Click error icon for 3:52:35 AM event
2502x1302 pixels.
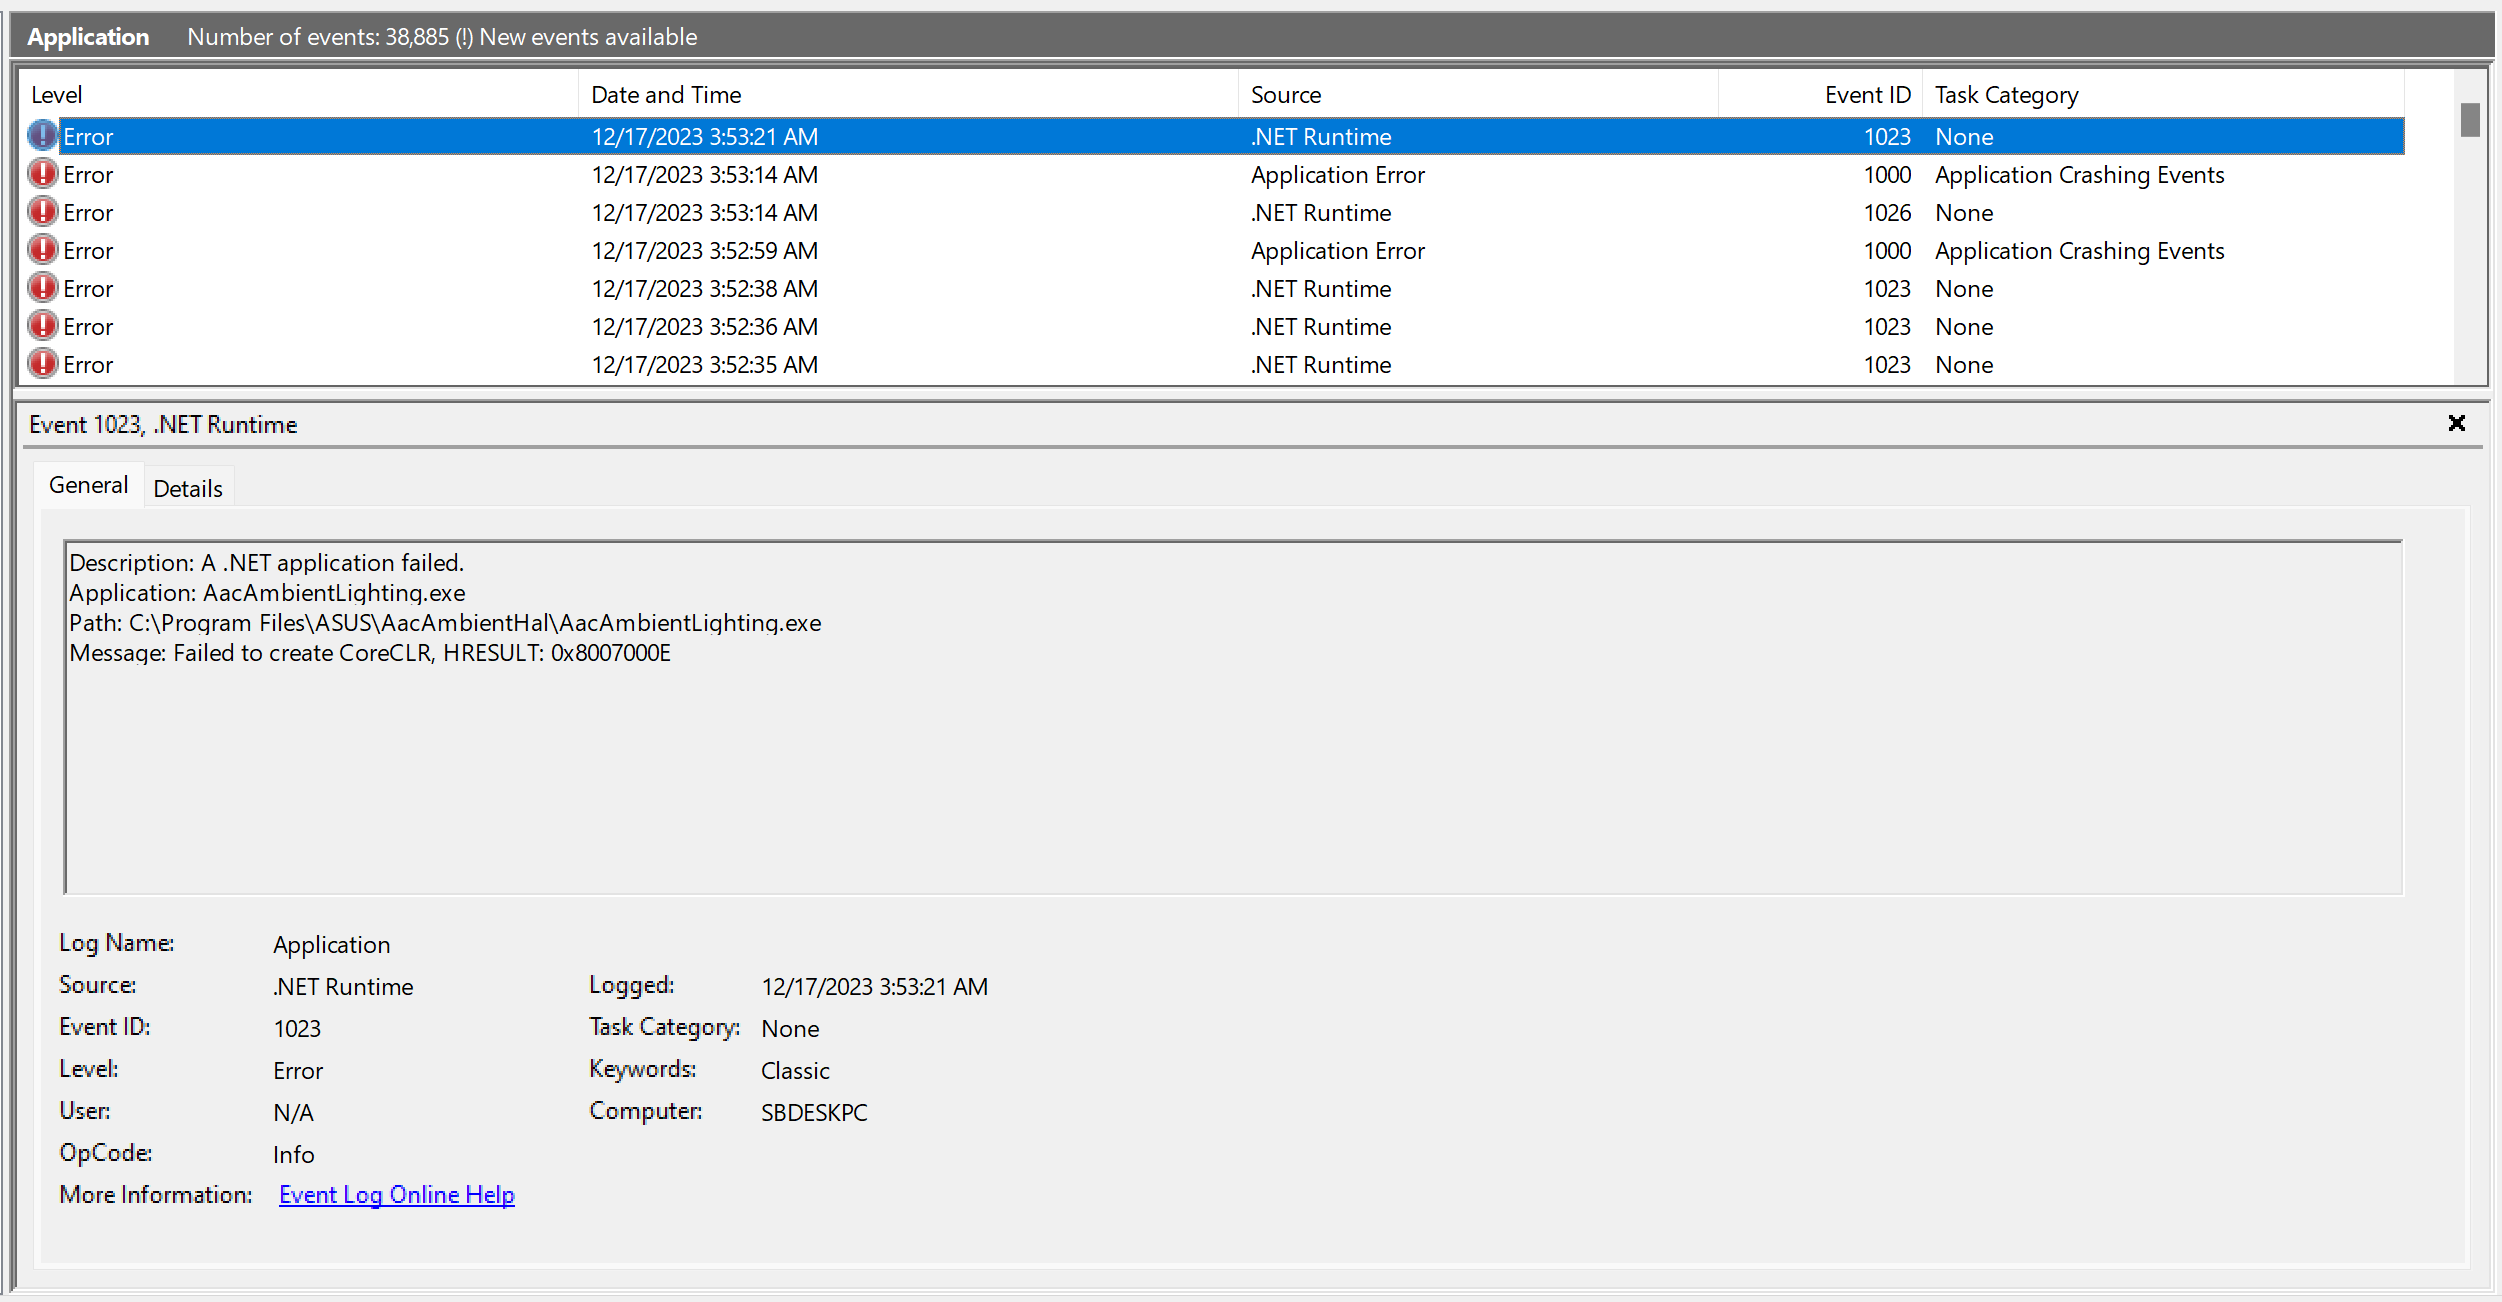pos(43,364)
